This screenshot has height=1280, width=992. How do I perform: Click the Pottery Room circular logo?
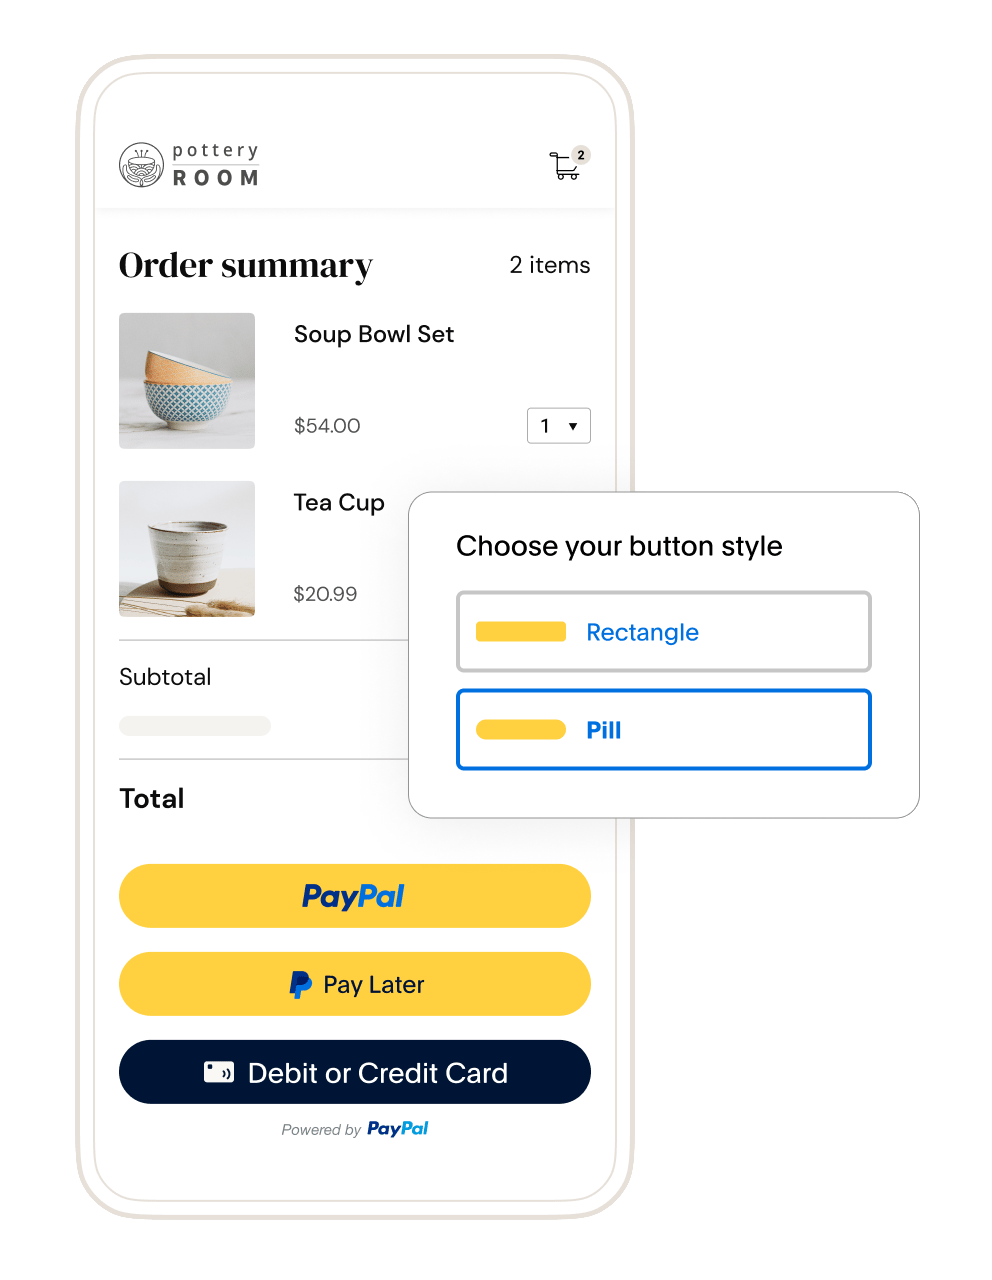pyautogui.click(x=141, y=165)
